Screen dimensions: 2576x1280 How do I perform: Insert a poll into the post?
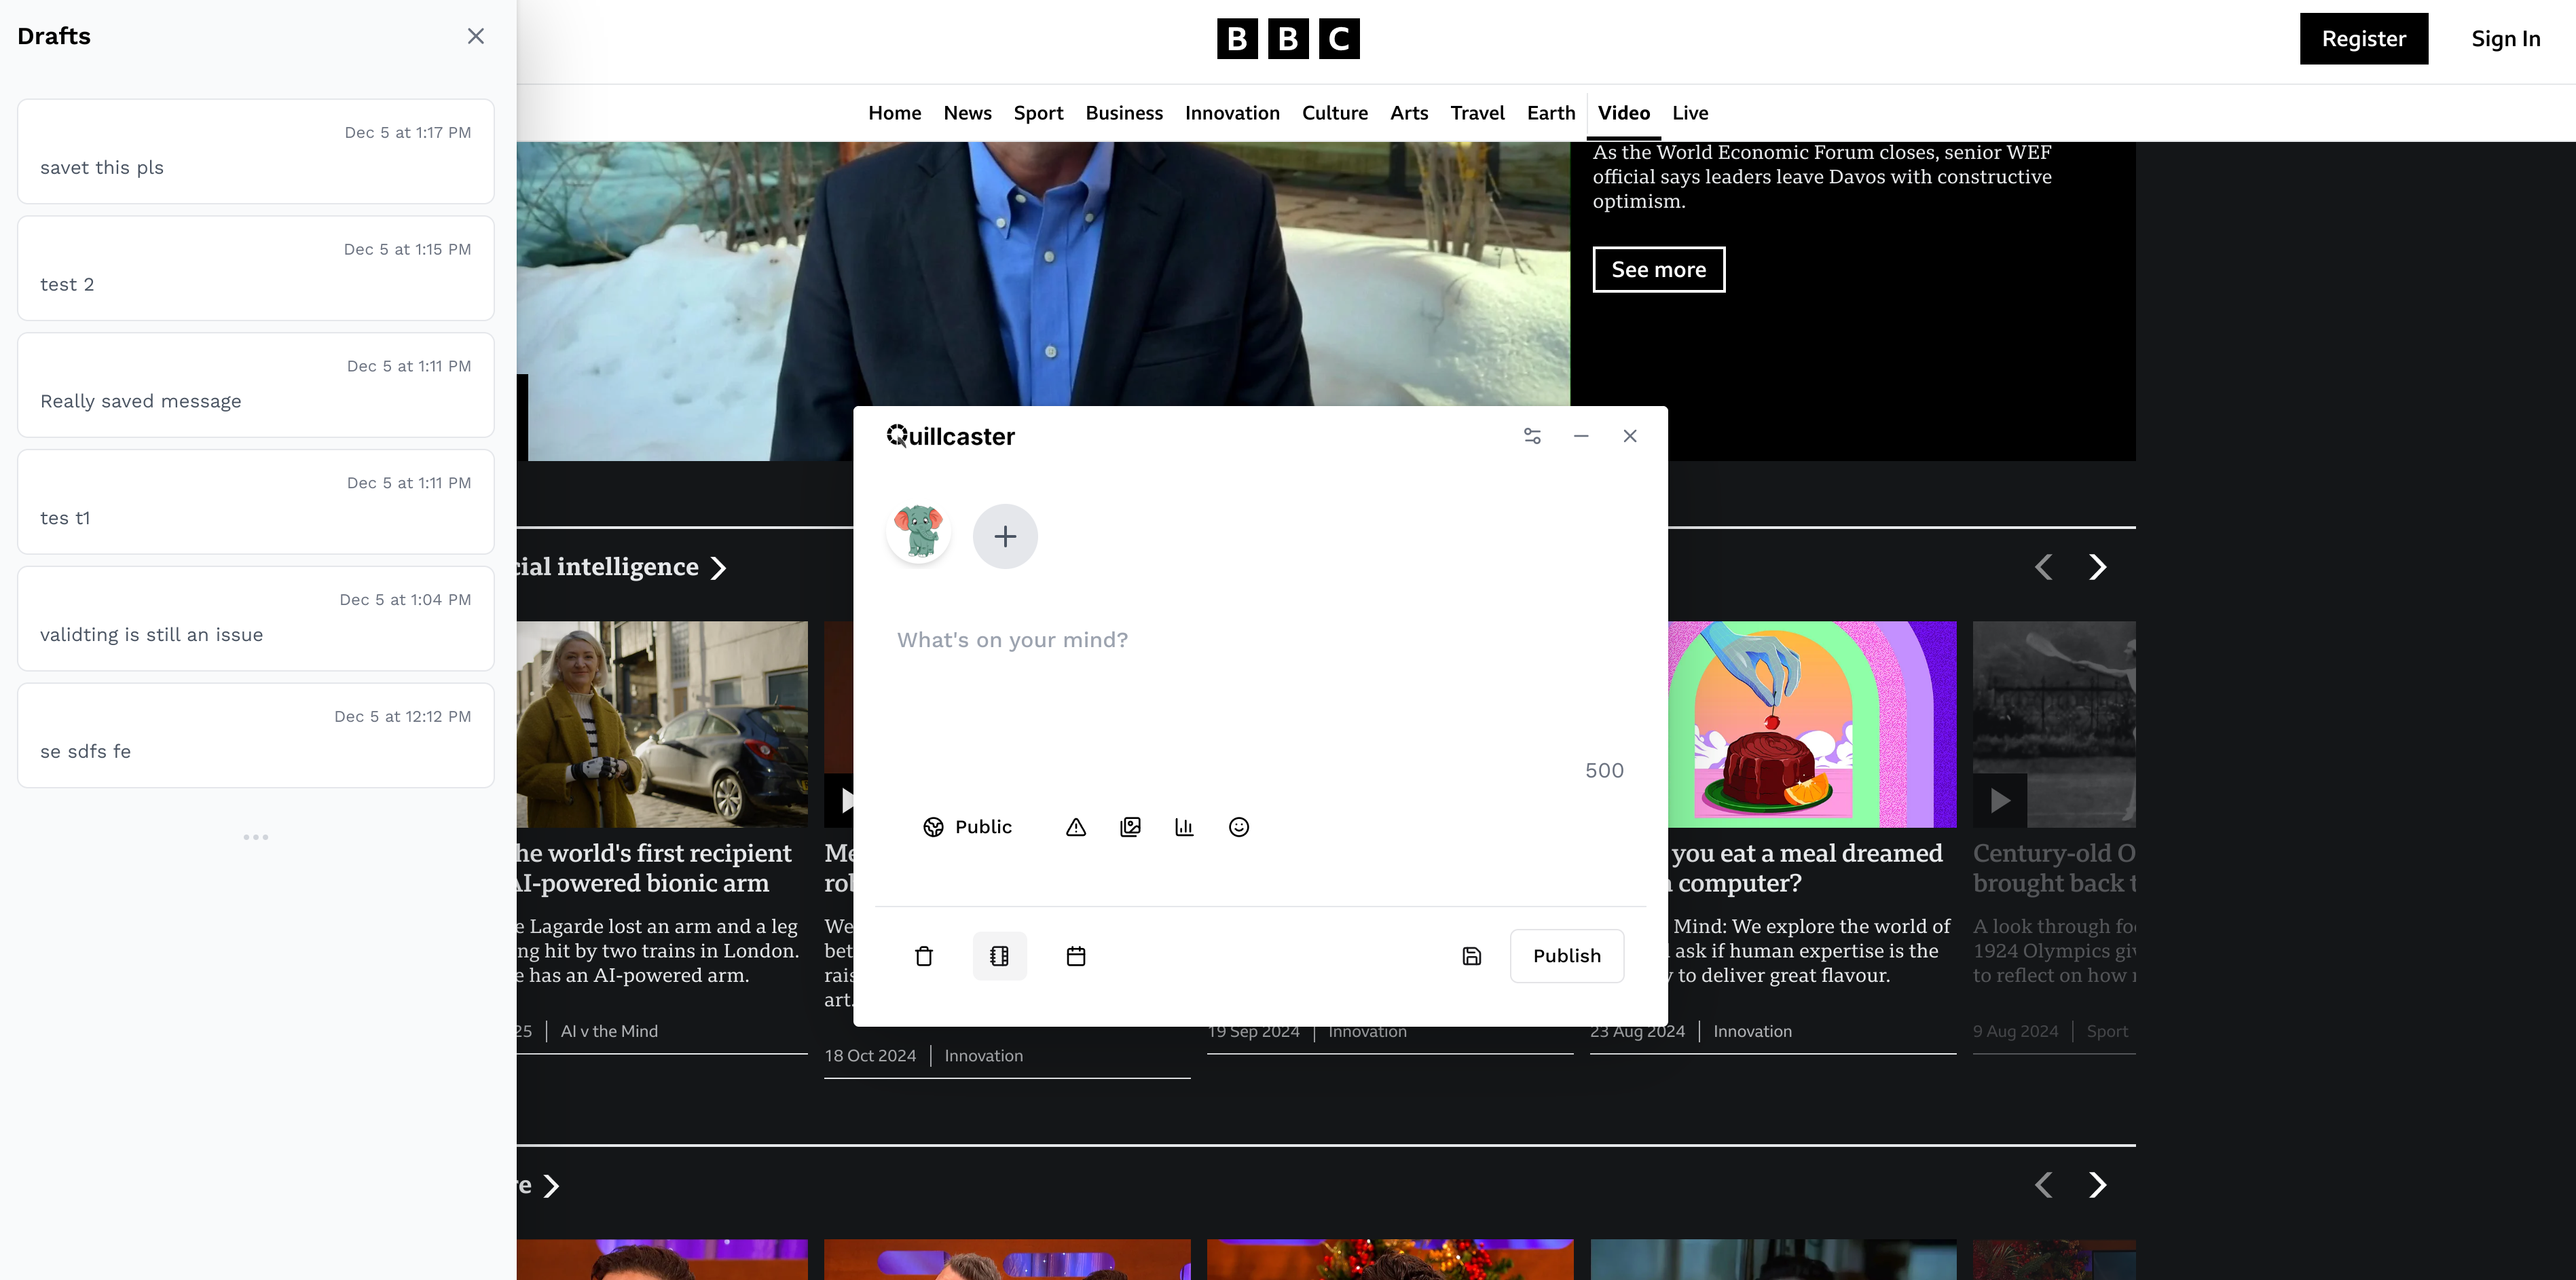(1184, 827)
